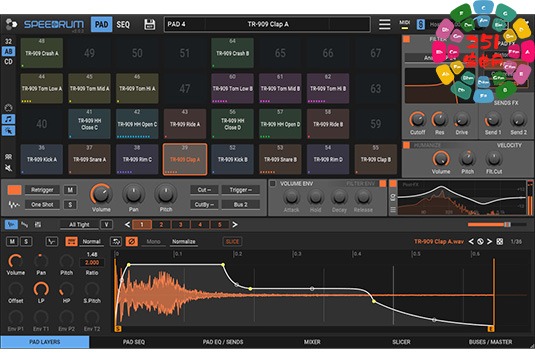Select the blue waveform layer view icon
535x363 pixels.
pos(11,224)
